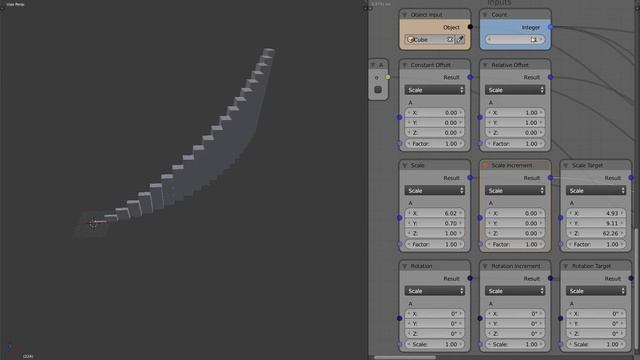Click the Result output socket of Rotation Increment node

pyautogui.click(x=551, y=278)
